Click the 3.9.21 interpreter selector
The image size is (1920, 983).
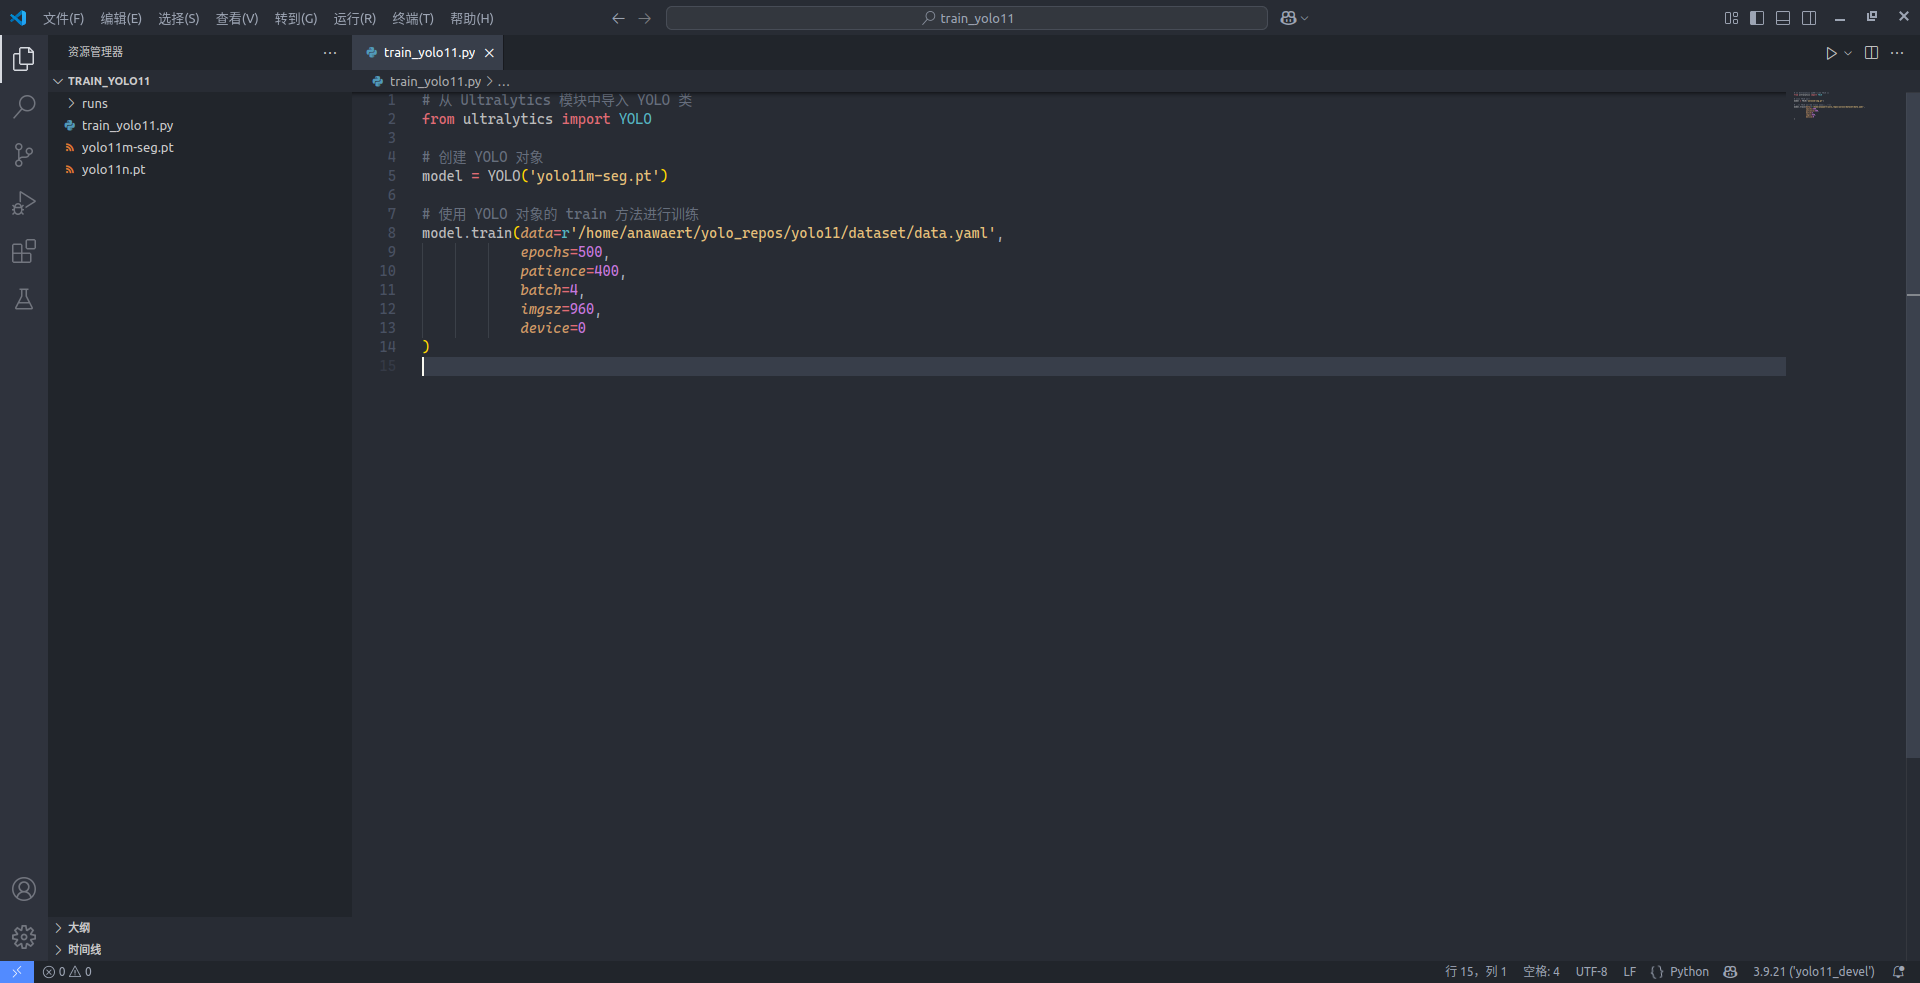[x=1813, y=971]
